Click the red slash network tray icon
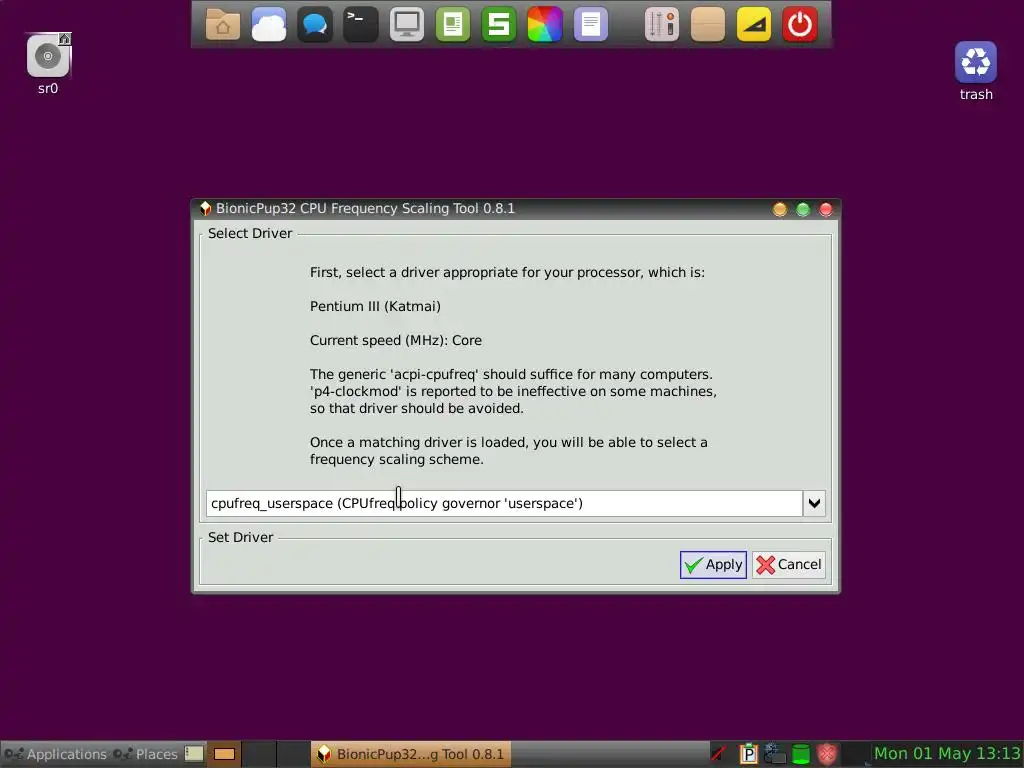The image size is (1024, 768). 719,754
